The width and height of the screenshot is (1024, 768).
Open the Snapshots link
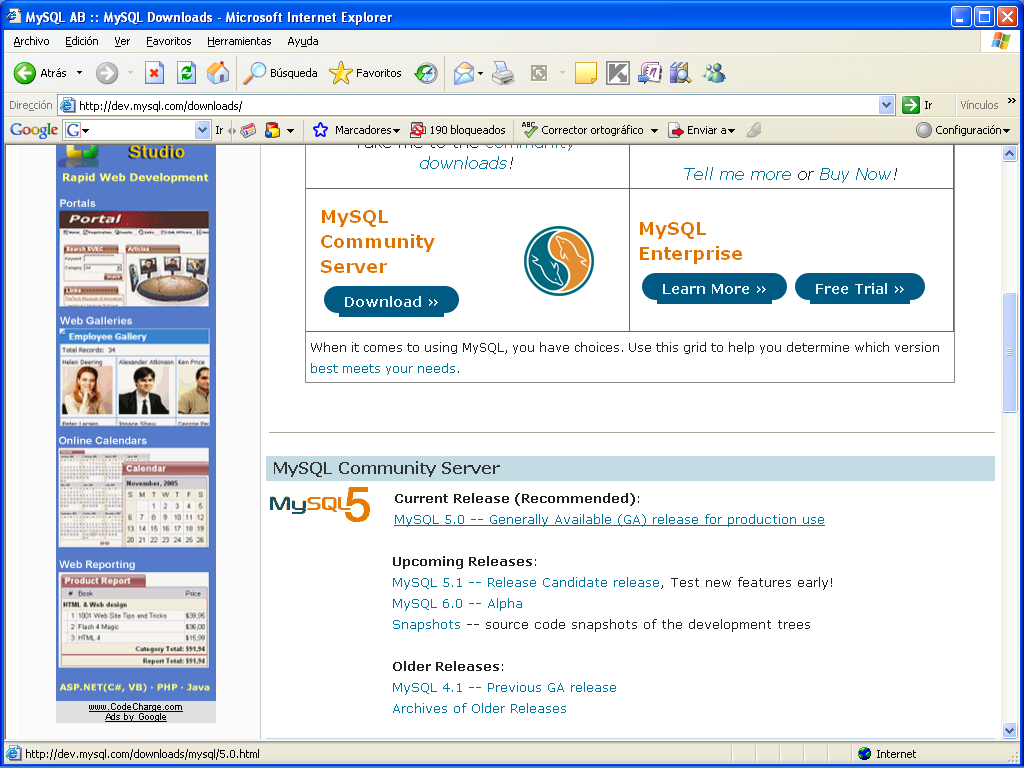point(426,624)
